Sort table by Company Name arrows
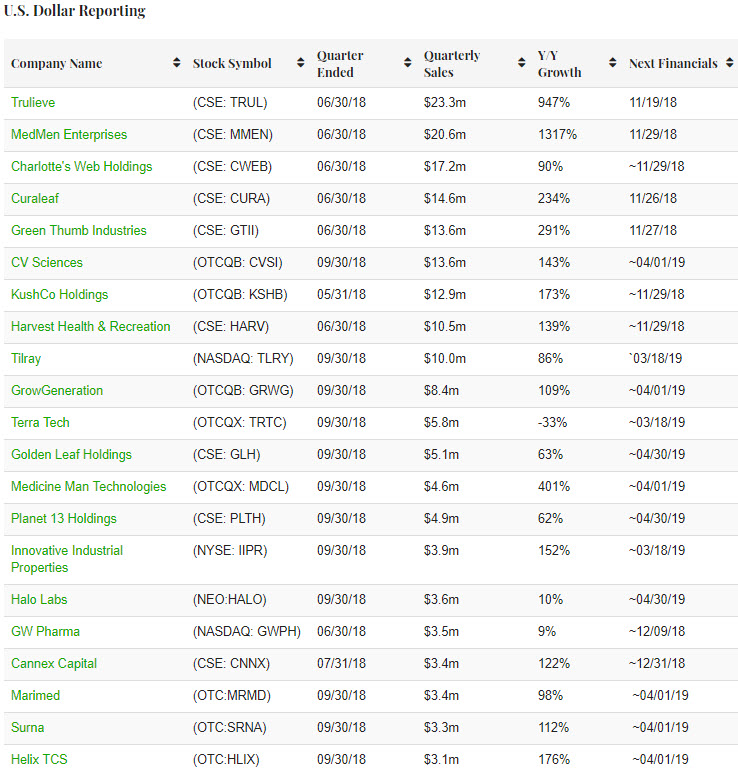The width and height of the screenshot is (738, 770). point(177,63)
